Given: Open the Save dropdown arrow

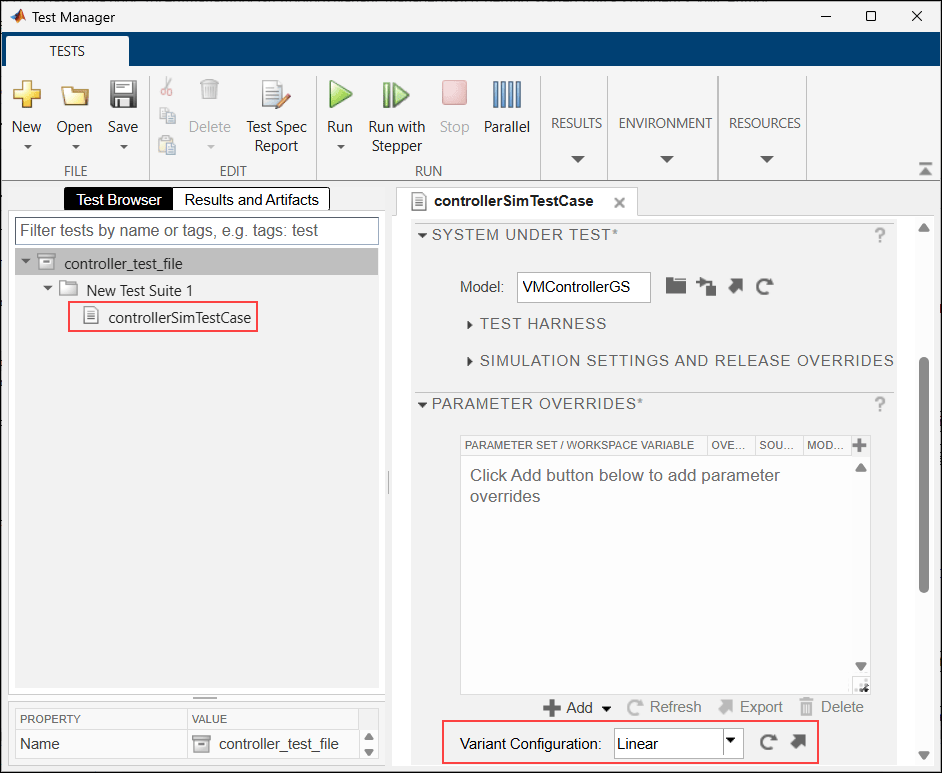Looking at the screenshot, I should tap(124, 147).
